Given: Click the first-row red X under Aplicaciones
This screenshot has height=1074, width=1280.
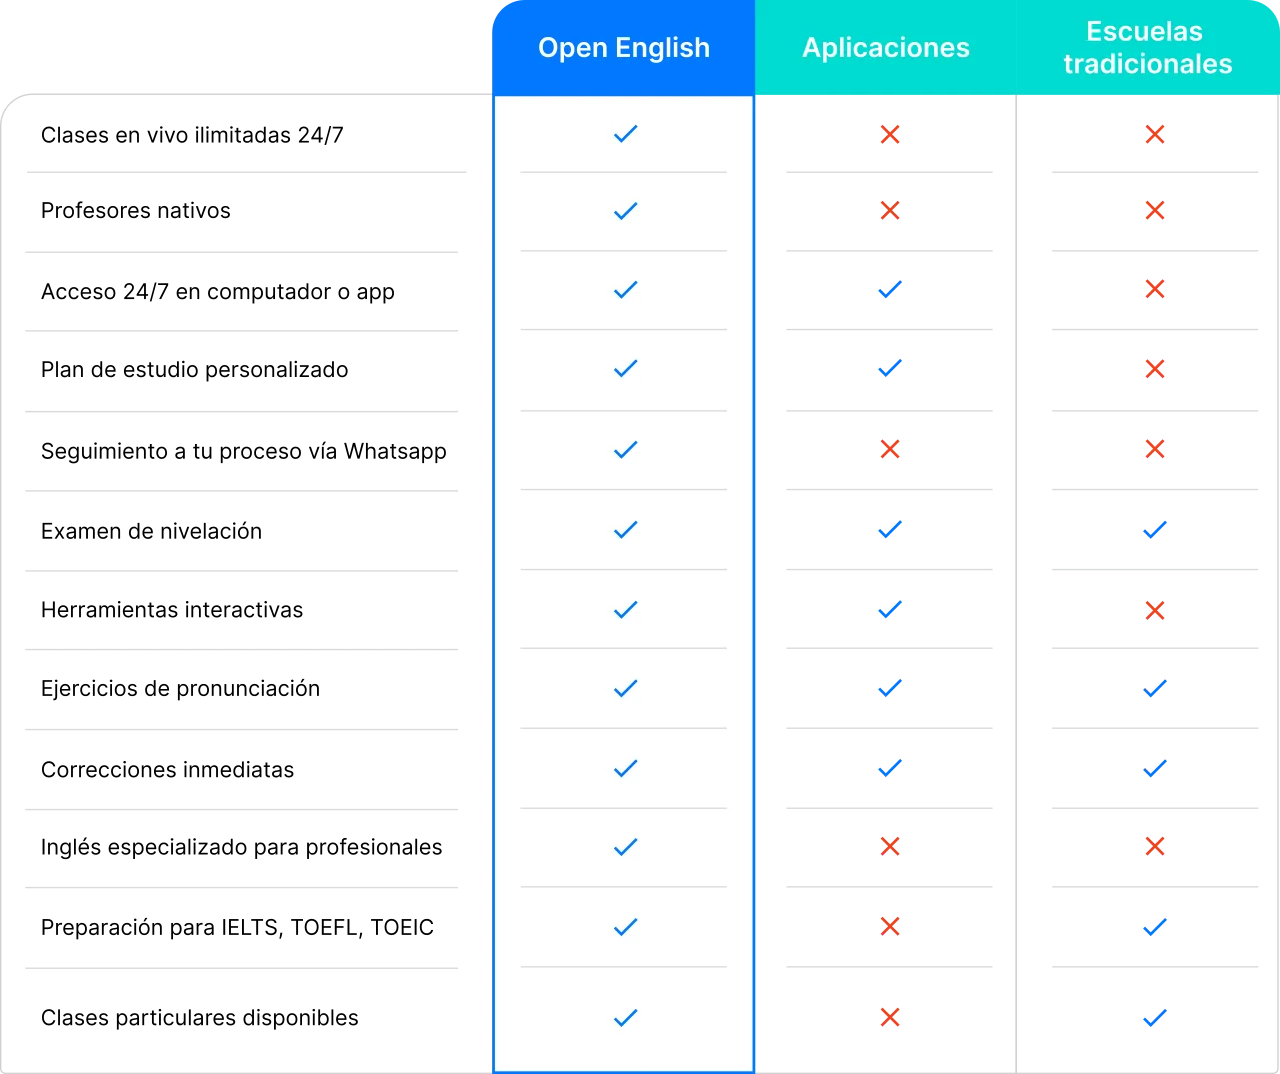Looking at the screenshot, I should (890, 133).
